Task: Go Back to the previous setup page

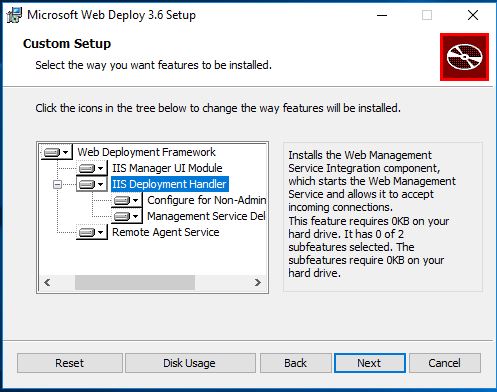Action: click(x=295, y=363)
